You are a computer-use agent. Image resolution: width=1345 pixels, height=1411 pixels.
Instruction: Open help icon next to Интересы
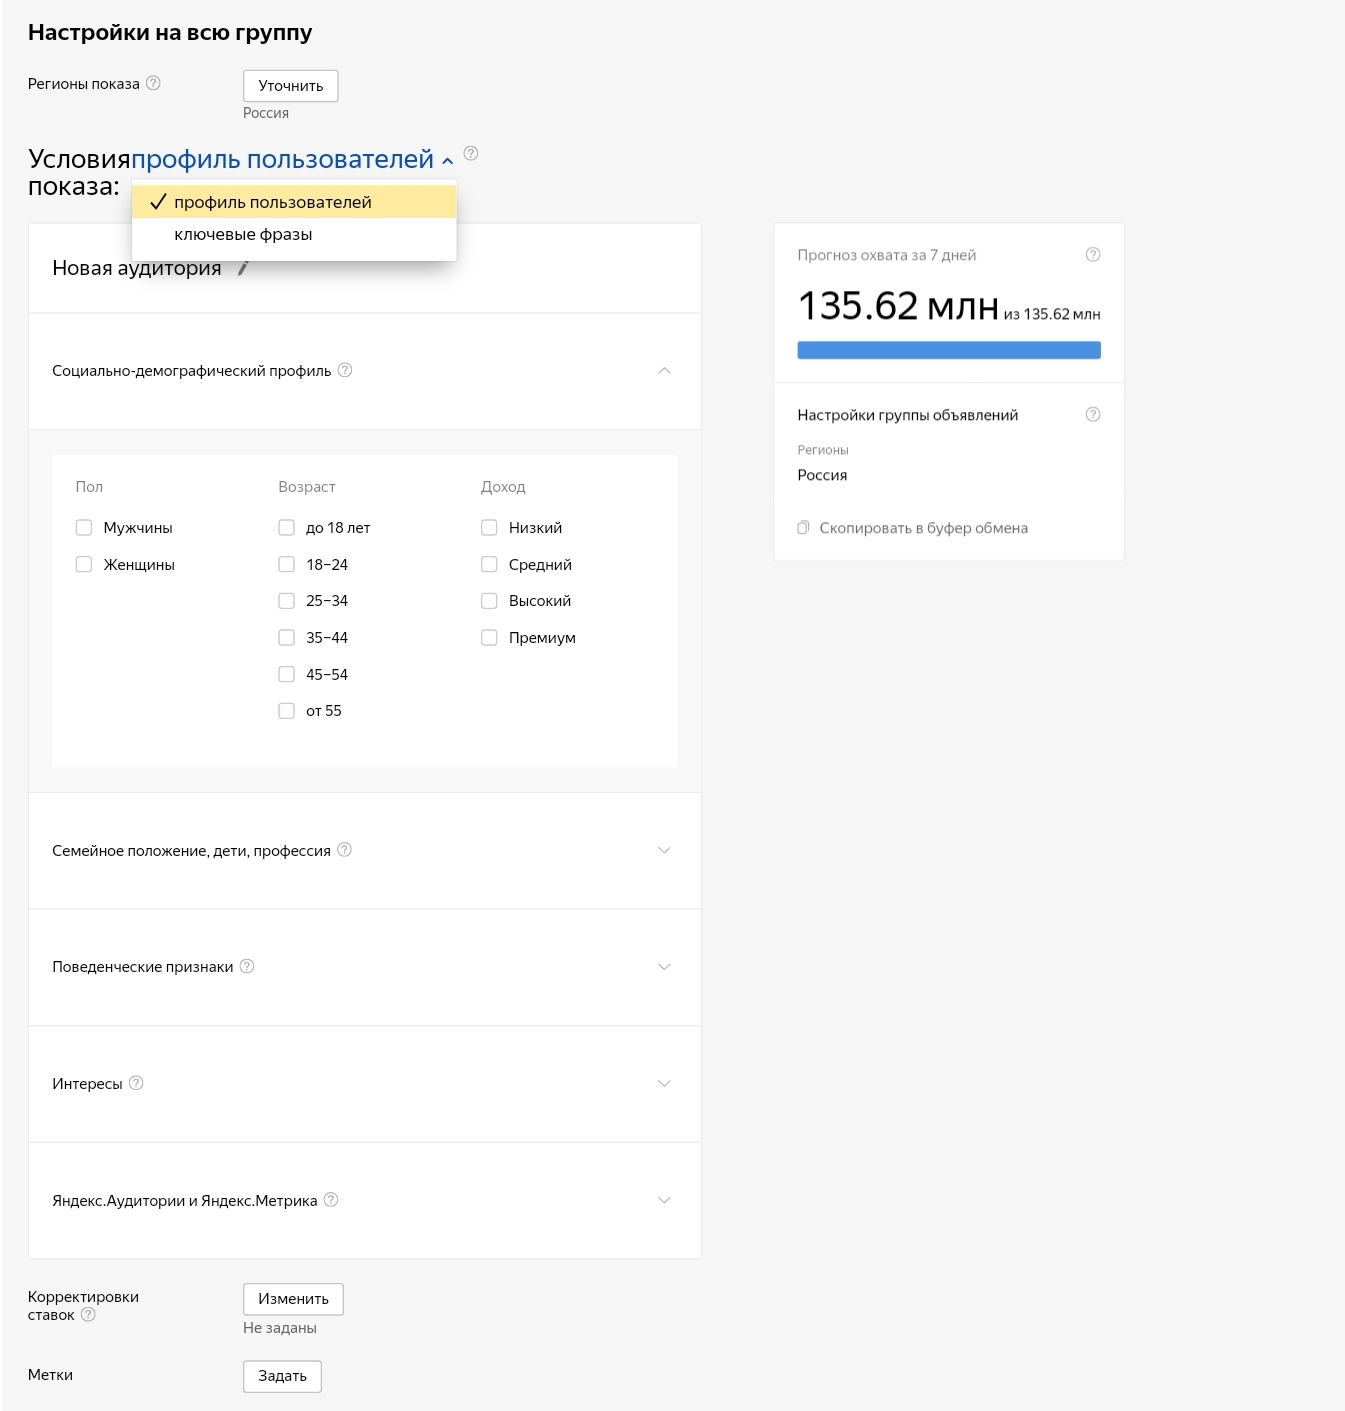[136, 1083]
